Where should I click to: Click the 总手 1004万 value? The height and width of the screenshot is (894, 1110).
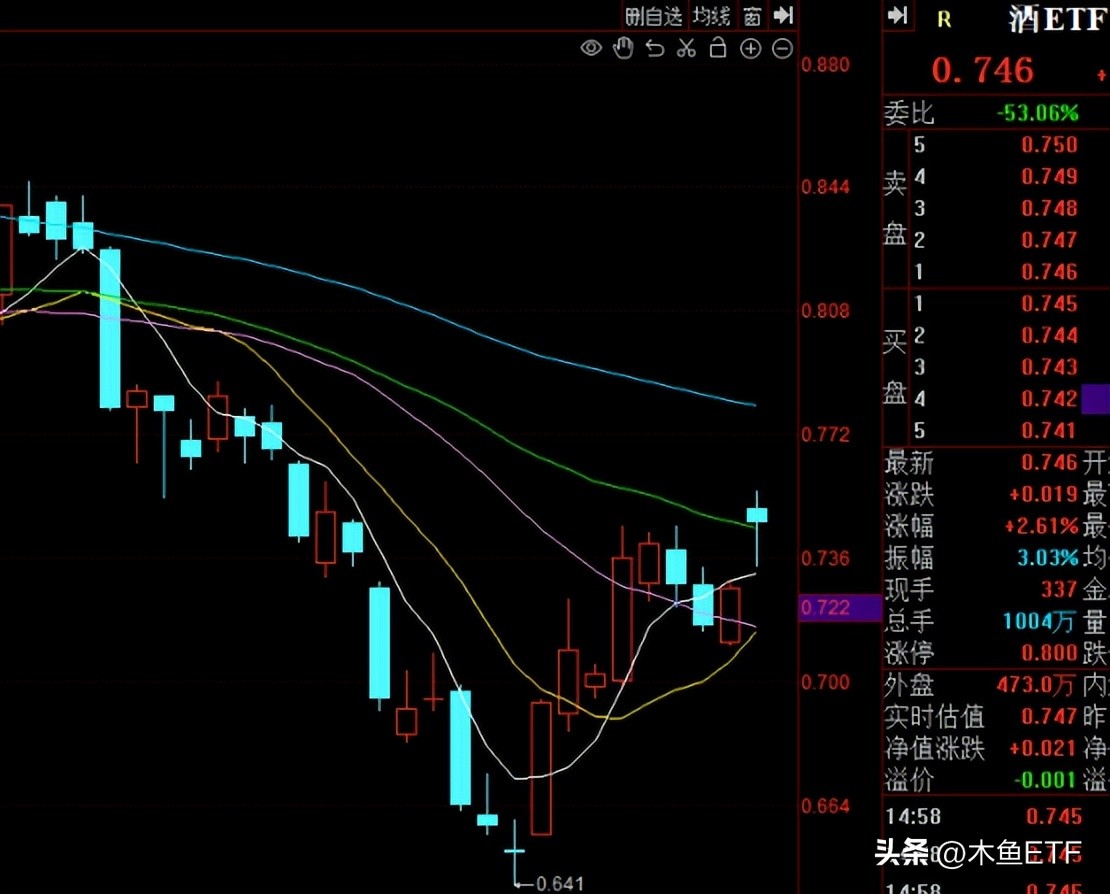(1039, 621)
